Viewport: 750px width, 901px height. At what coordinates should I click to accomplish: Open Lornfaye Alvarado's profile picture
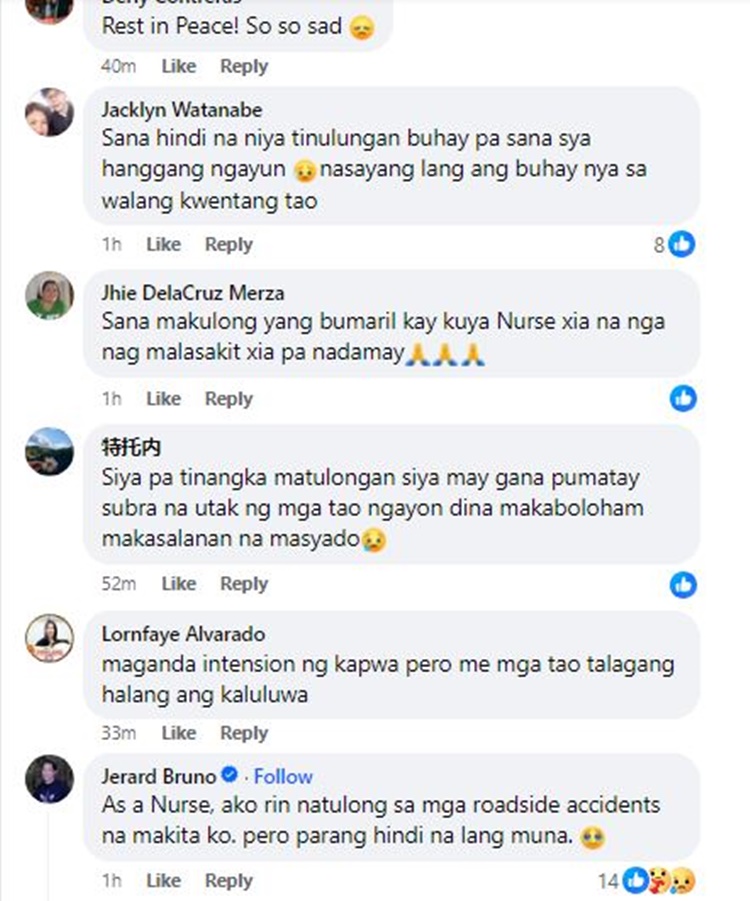[49, 638]
